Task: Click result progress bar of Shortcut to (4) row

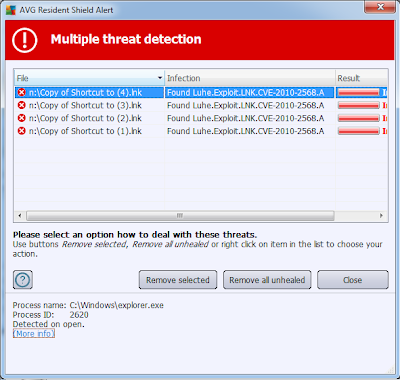Action: coord(359,92)
